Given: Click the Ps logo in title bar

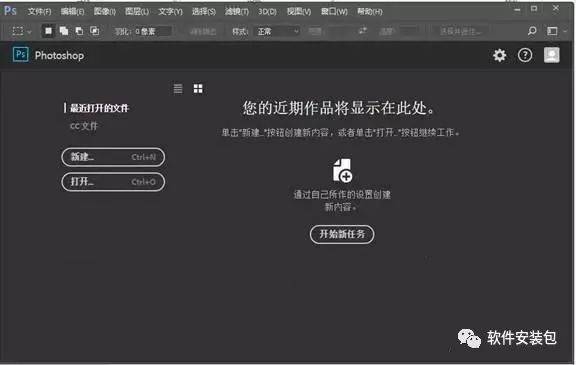Looking at the screenshot, I should (10, 11).
